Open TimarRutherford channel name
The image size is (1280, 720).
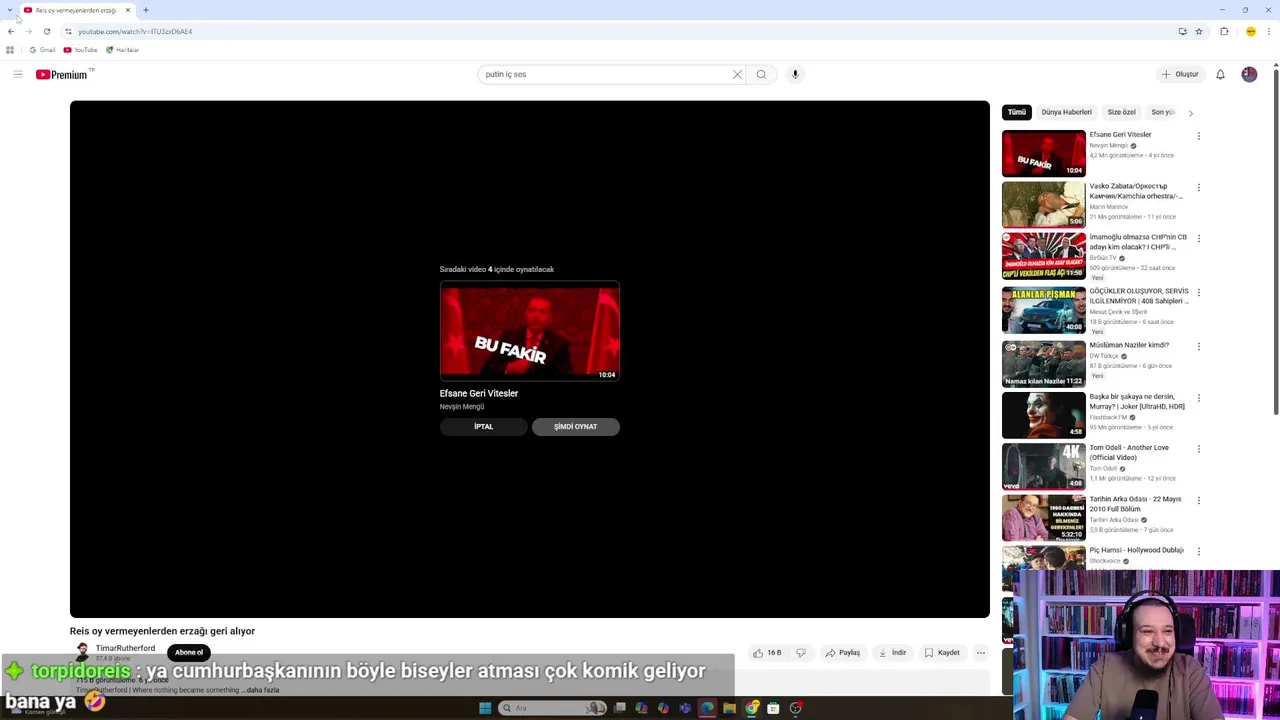click(x=125, y=648)
